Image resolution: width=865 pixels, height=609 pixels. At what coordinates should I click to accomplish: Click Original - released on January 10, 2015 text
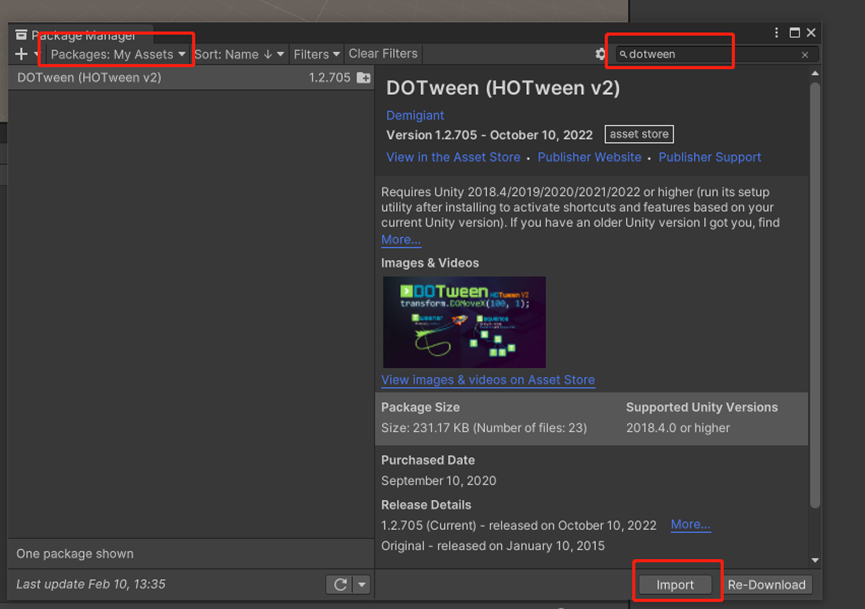tap(493, 546)
